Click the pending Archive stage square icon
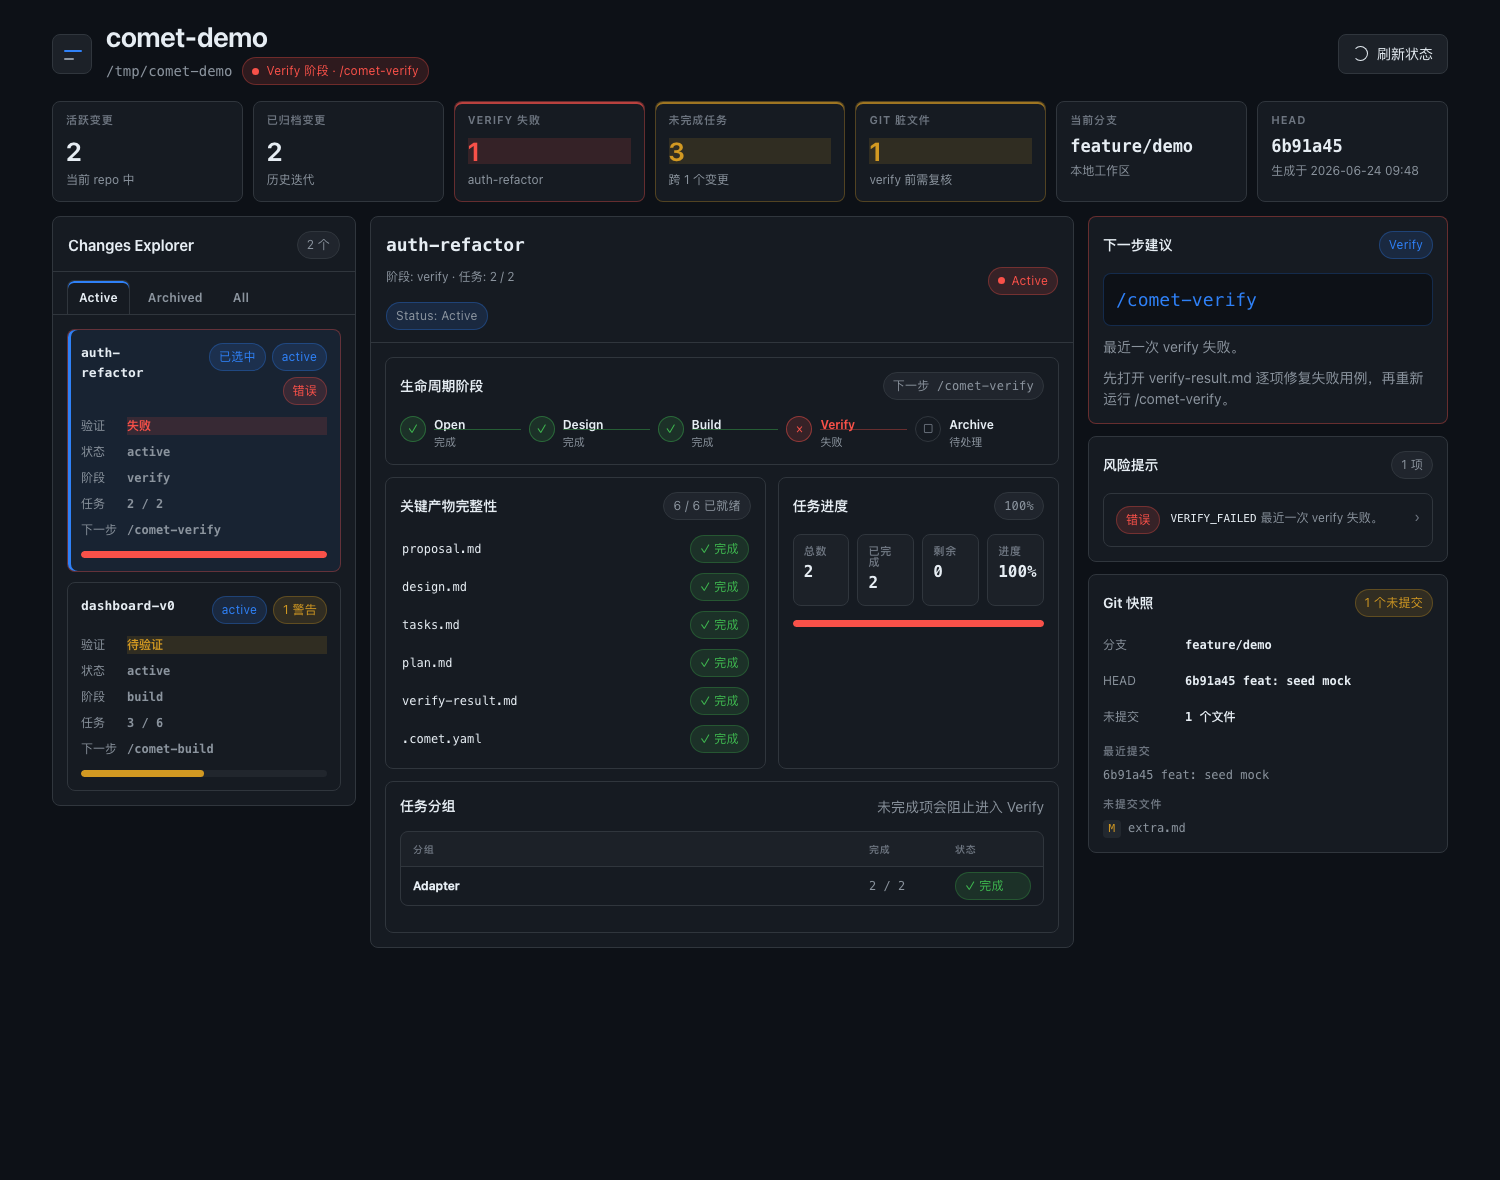1500x1180 pixels. coord(928,429)
